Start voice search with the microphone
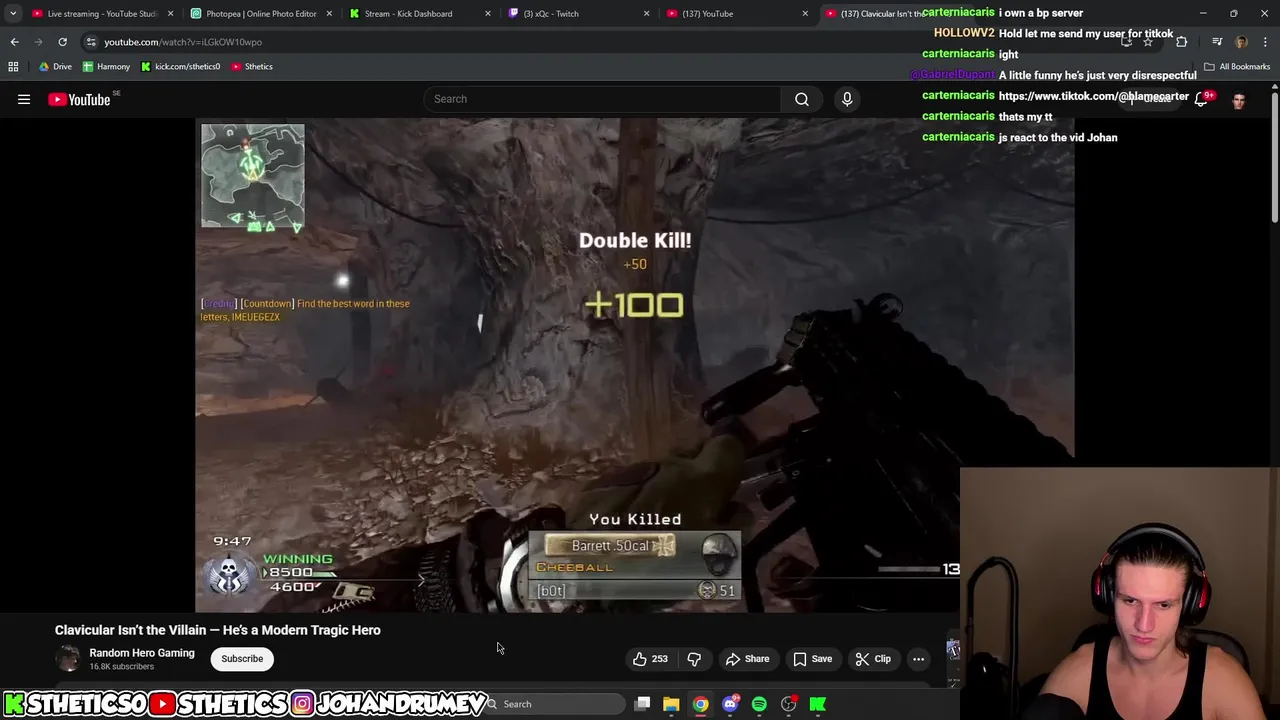The width and height of the screenshot is (1280, 720). [847, 99]
